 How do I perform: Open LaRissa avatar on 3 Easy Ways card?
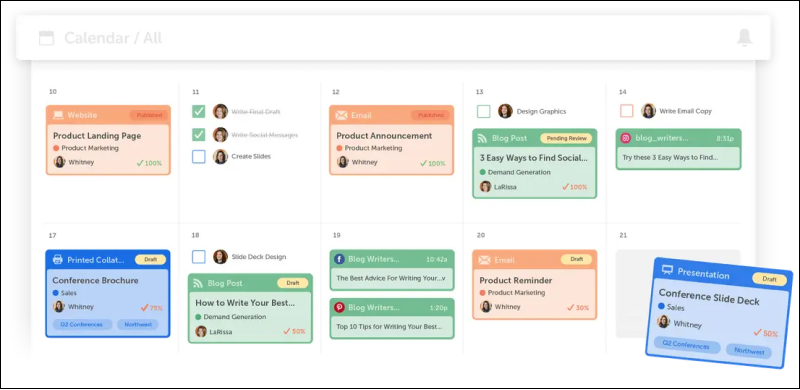[x=486, y=187]
